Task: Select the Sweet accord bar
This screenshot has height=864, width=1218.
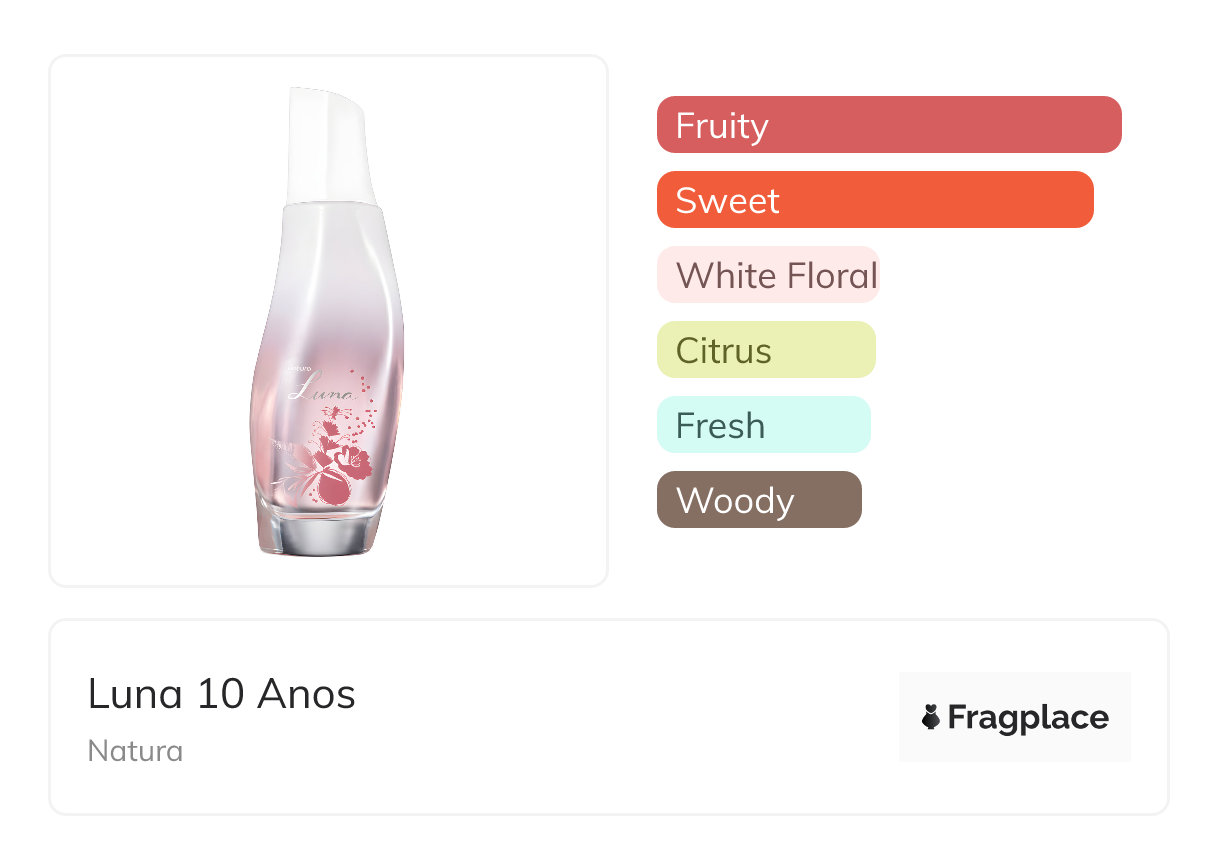Action: click(x=874, y=200)
